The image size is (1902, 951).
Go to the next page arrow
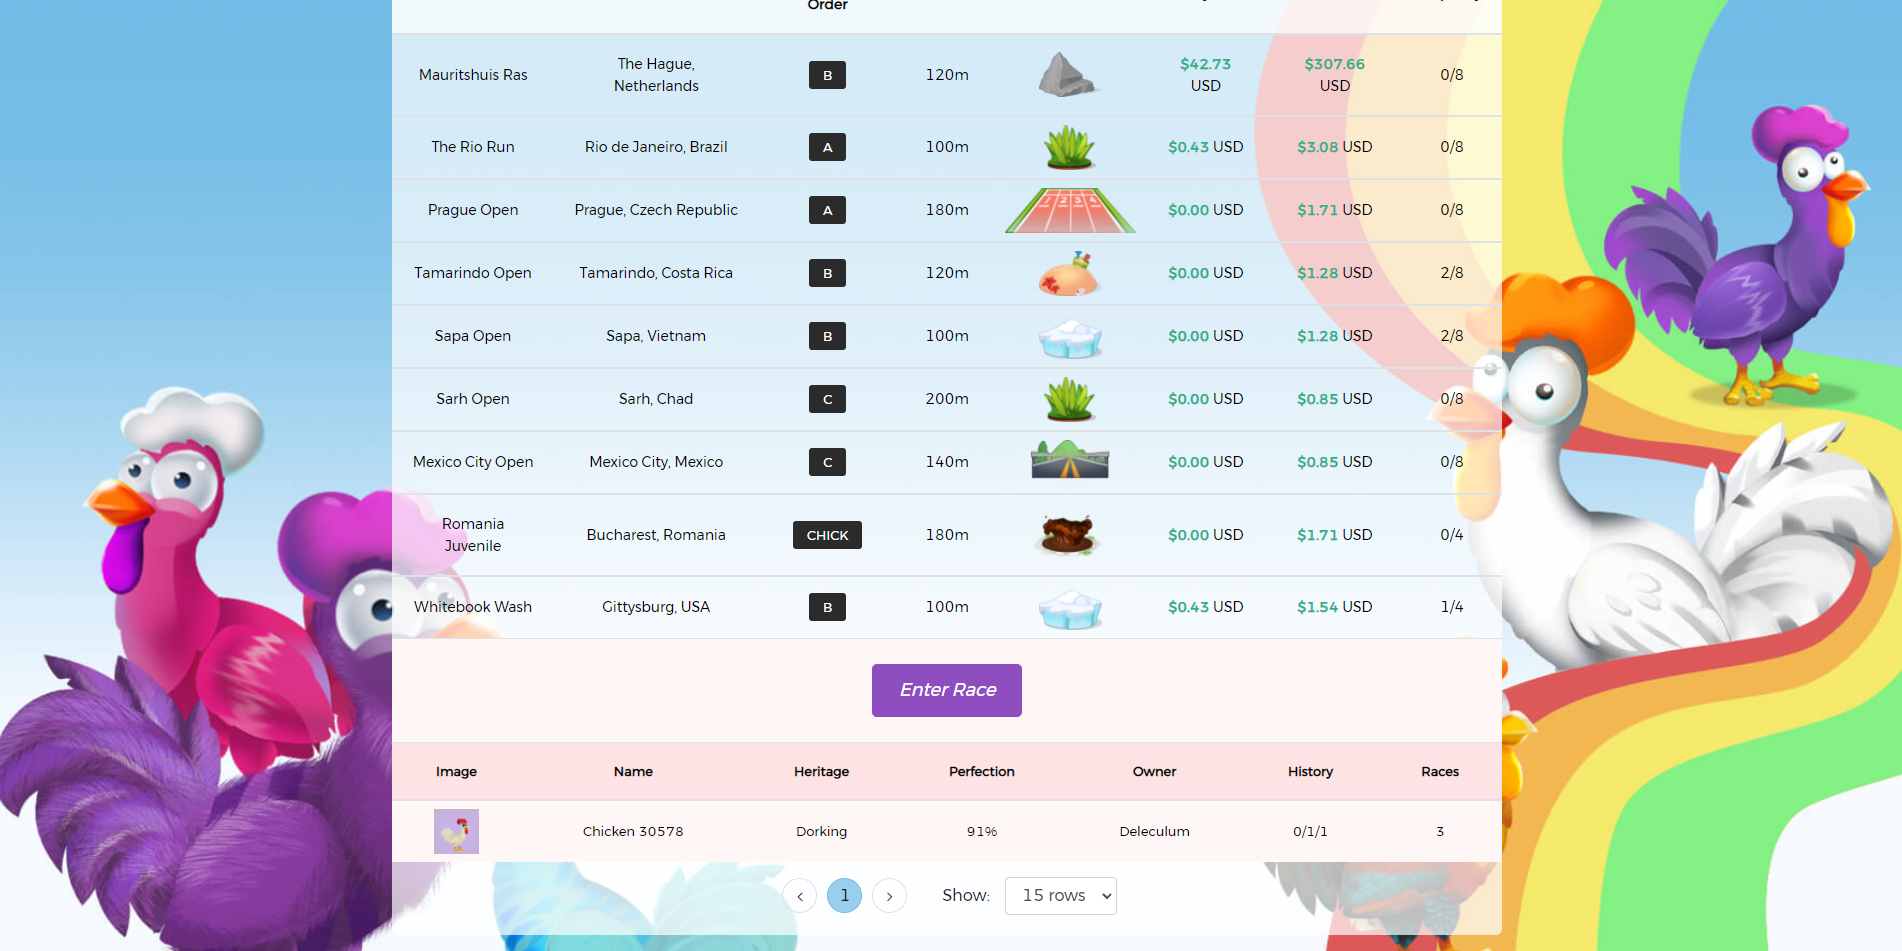pyautogui.click(x=889, y=896)
